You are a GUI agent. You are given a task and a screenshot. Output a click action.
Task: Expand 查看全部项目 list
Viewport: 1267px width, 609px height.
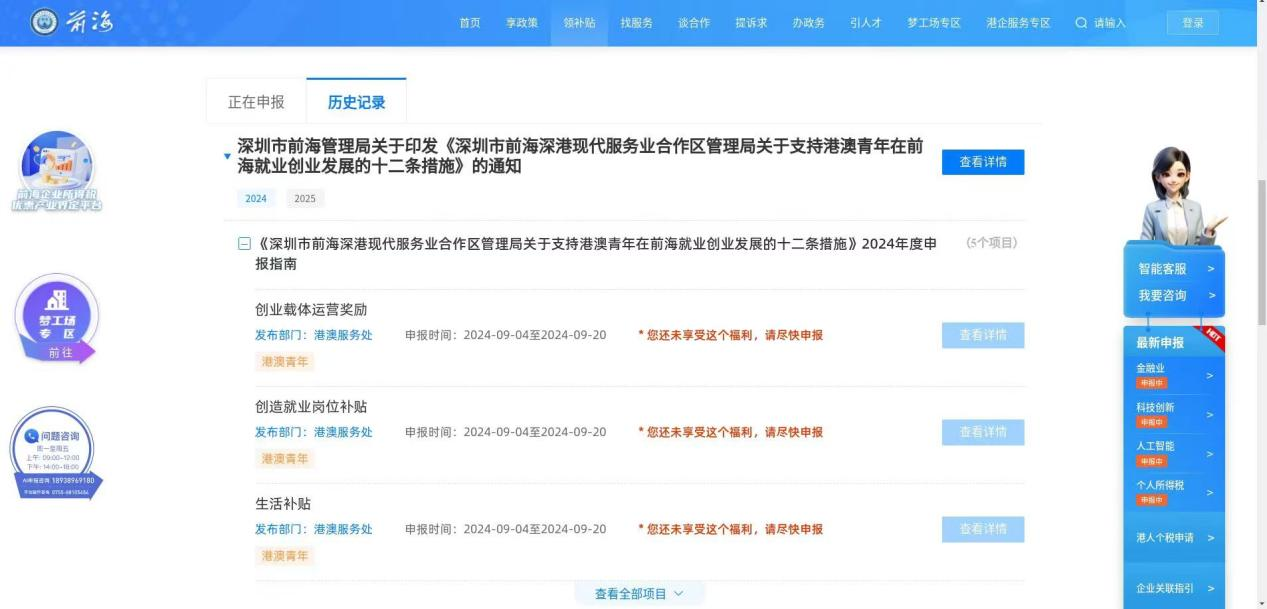(639, 594)
